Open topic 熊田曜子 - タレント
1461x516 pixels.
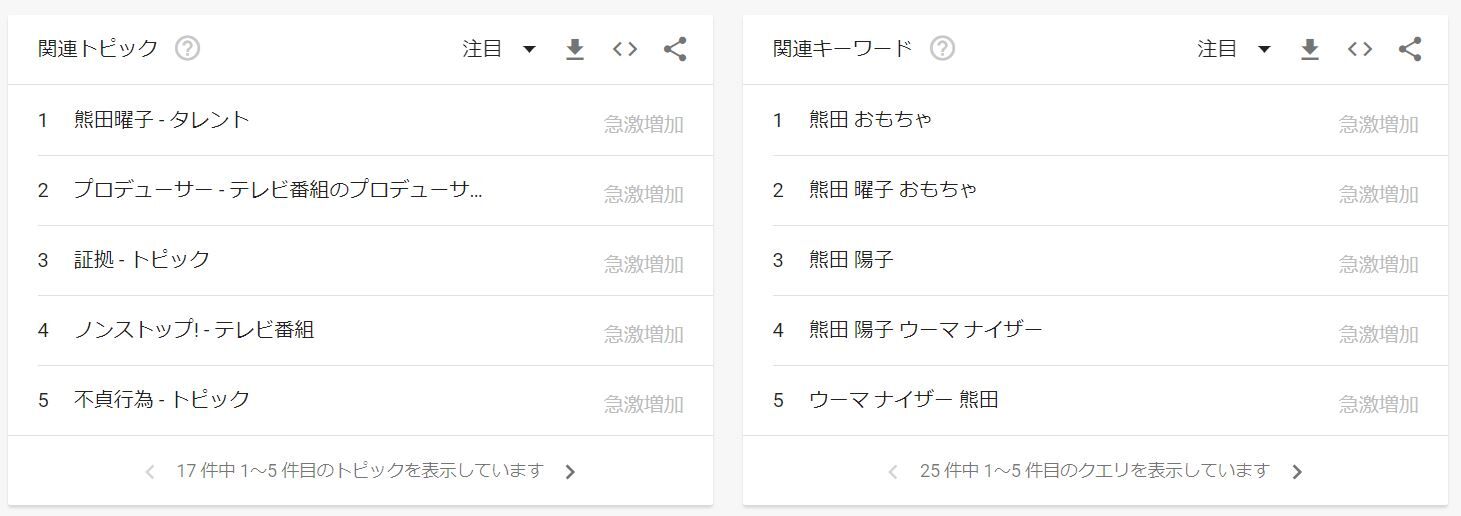pos(161,120)
